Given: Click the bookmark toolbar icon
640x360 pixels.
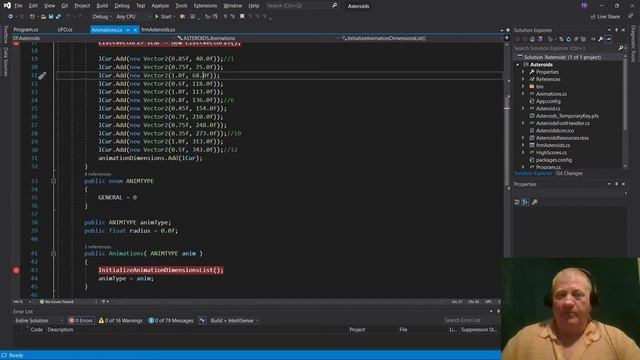Looking at the screenshot, I should click(242, 16).
